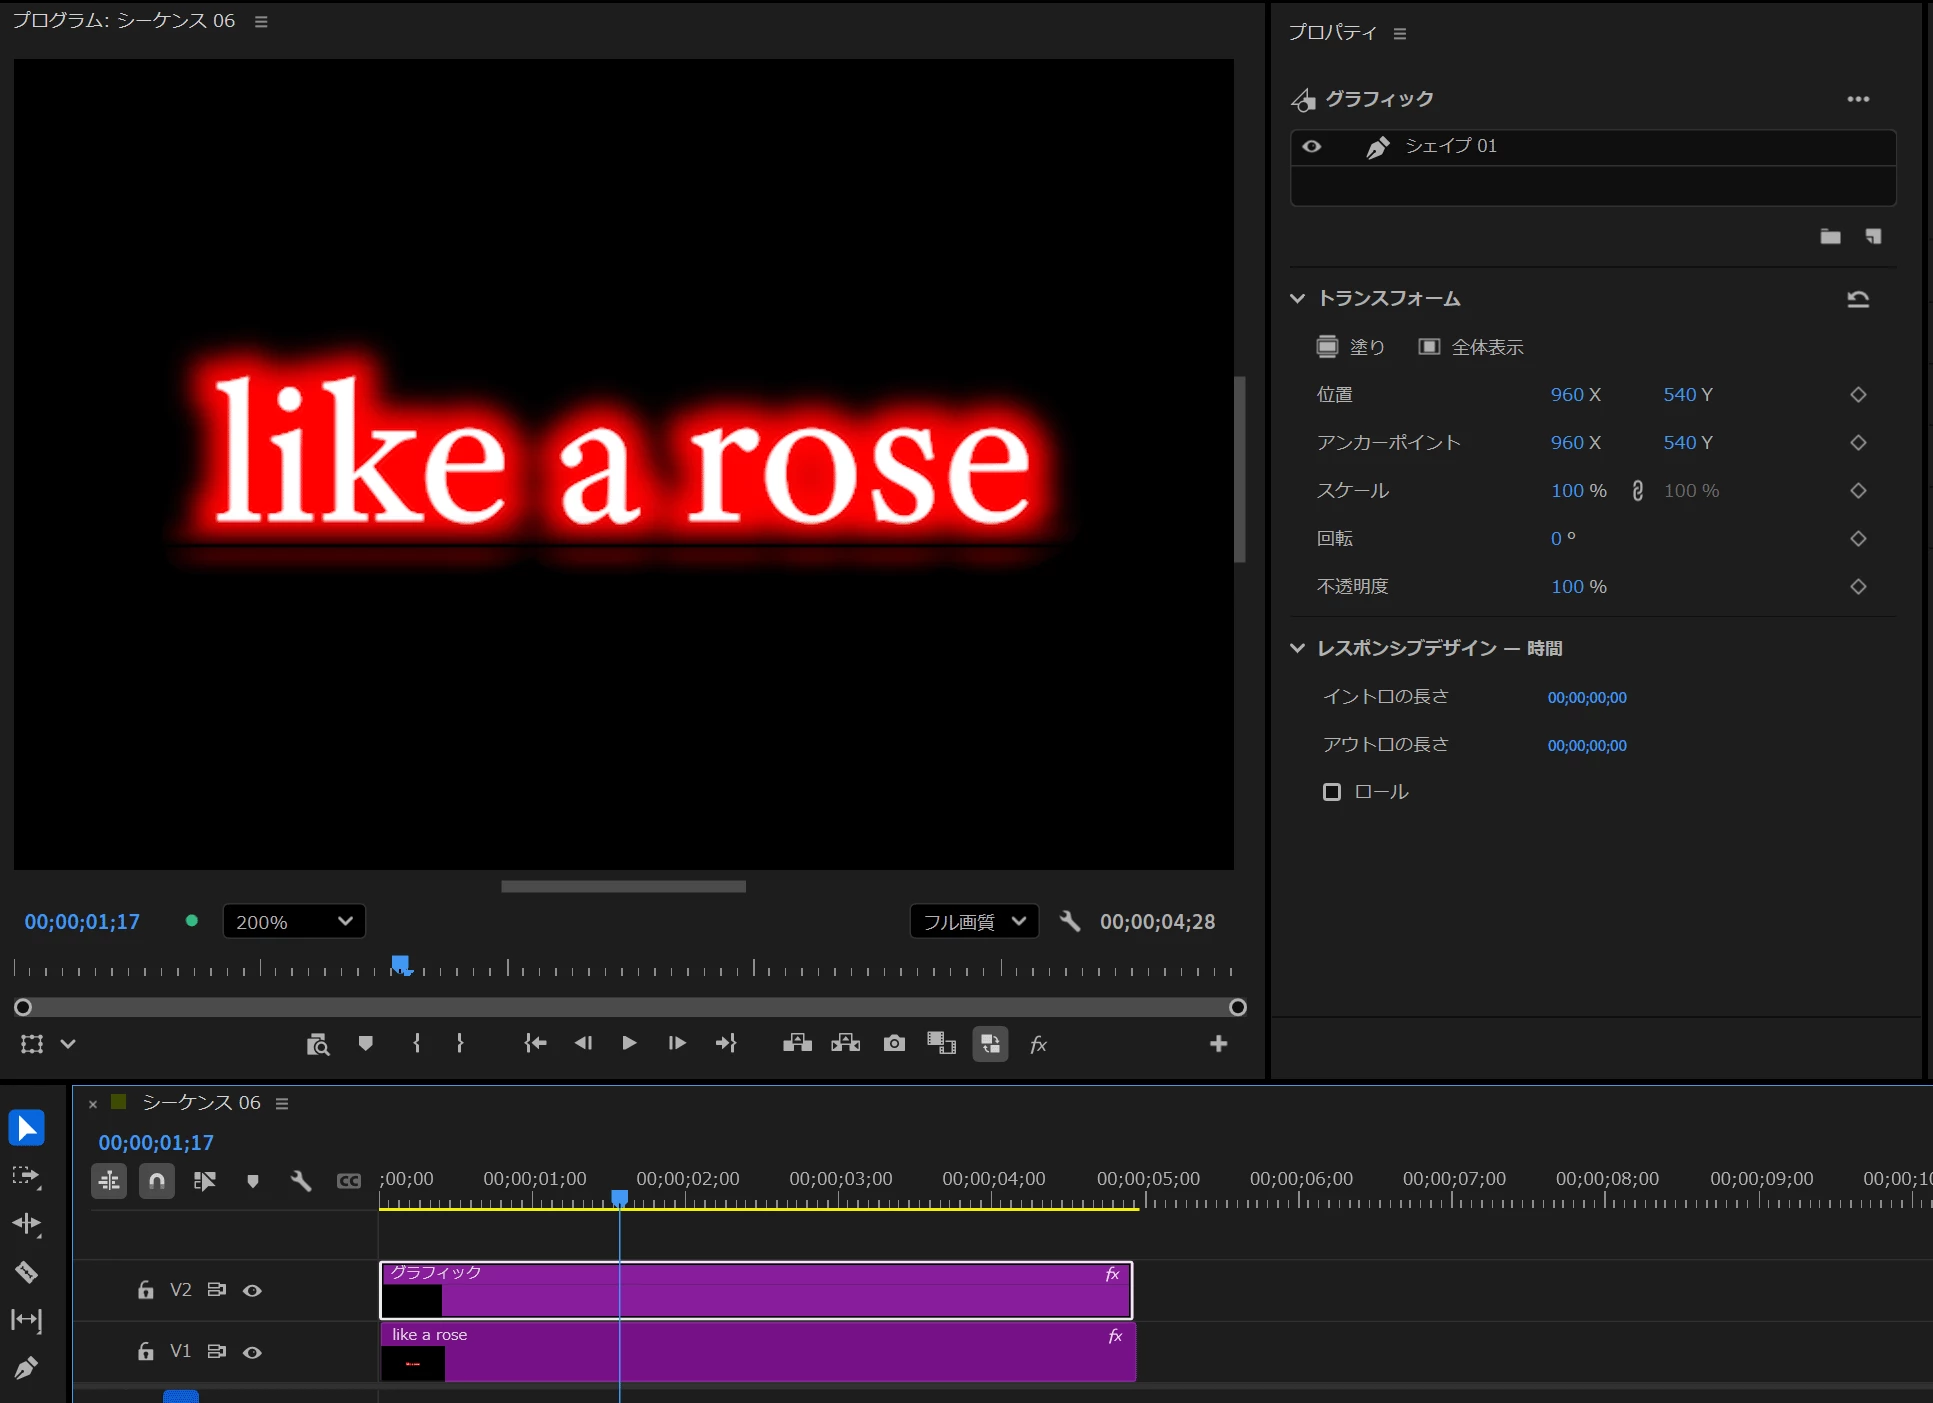The image size is (1933, 1403).
Task: Click Mark Out bracket button
Action: tap(460, 1044)
